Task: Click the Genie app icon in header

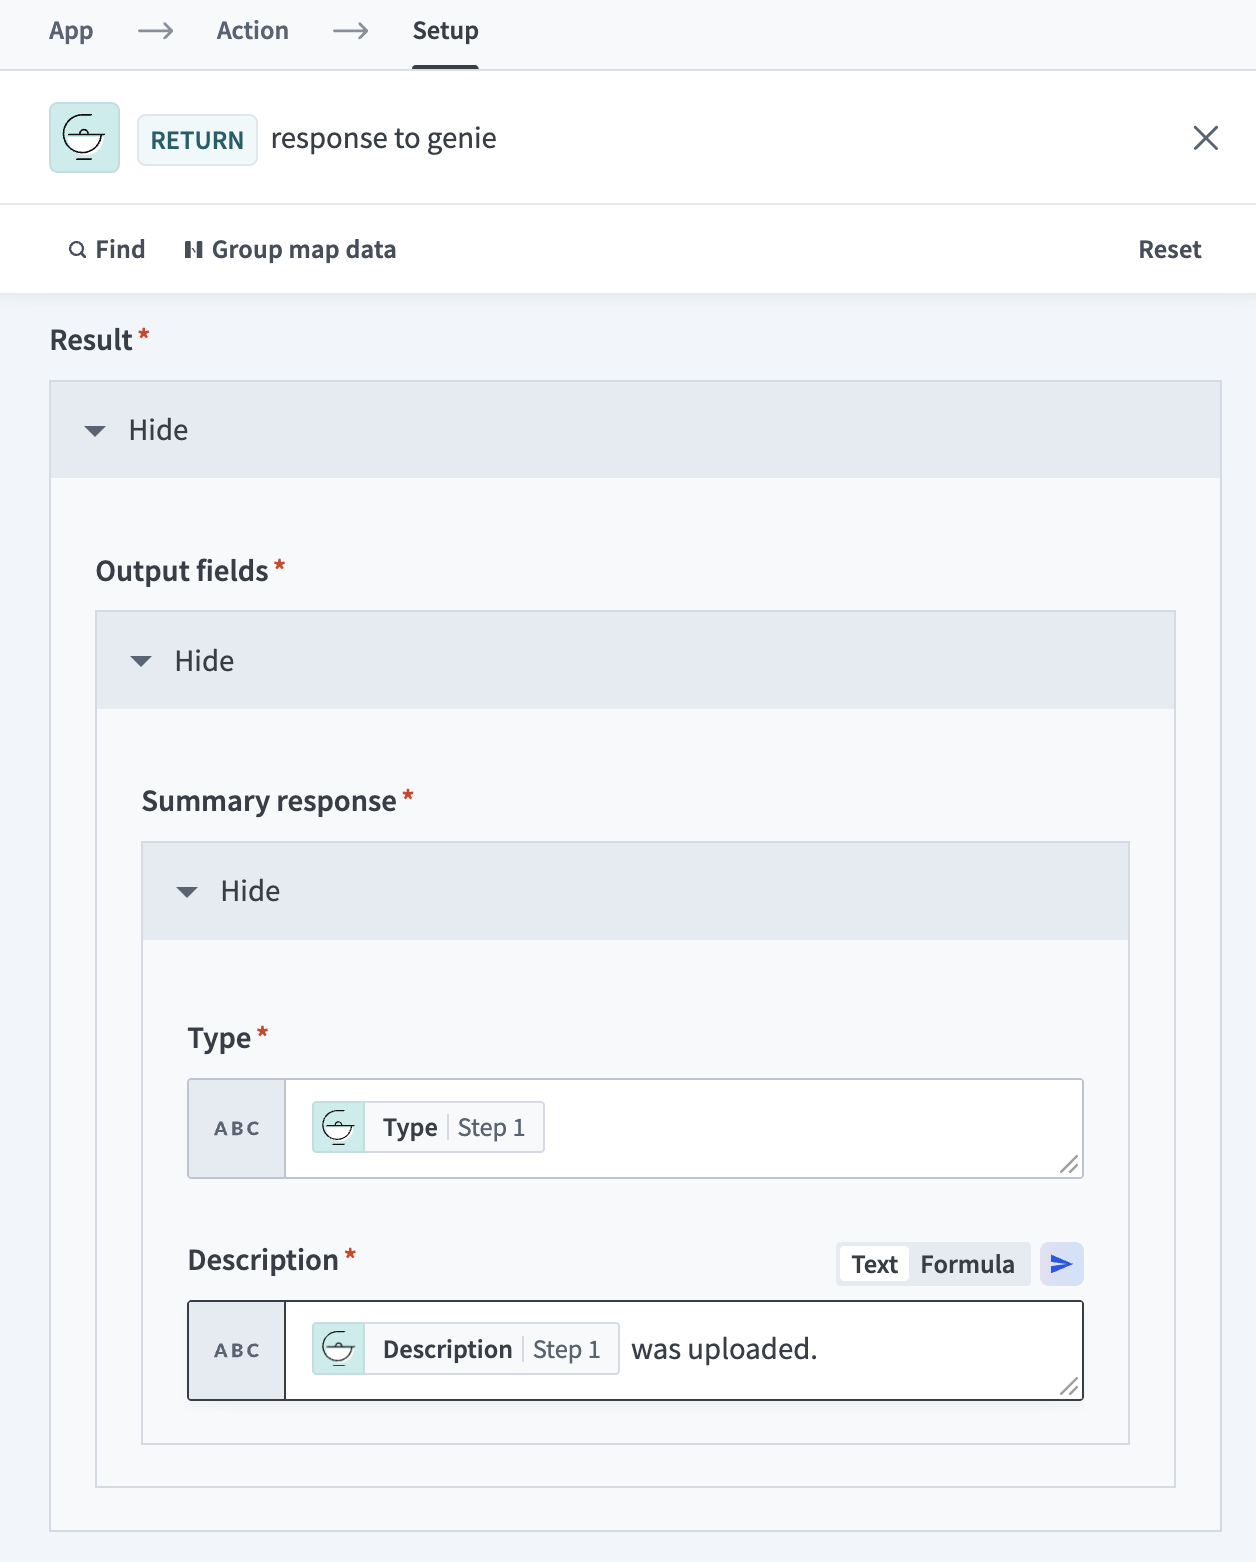Action: click(84, 138)
